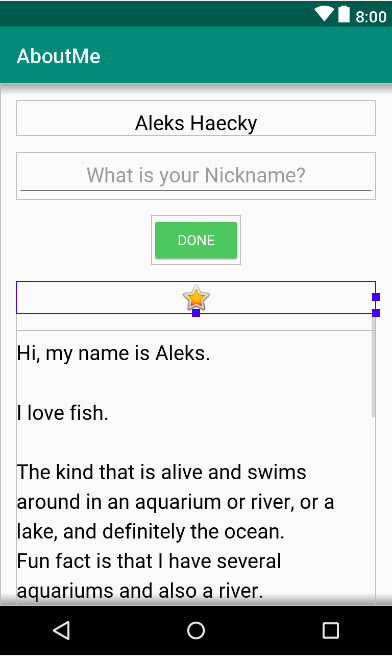Tap the Android back triangle button
392x656 pixels.
click(61, 630)
